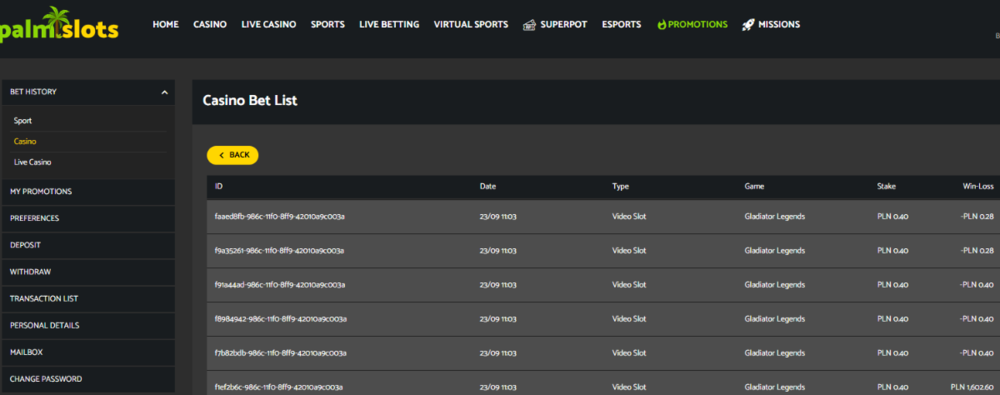Select bet ID starting with f7b82bdb
This screenshot has width=1000, height=395.
[x=281, y=353]
